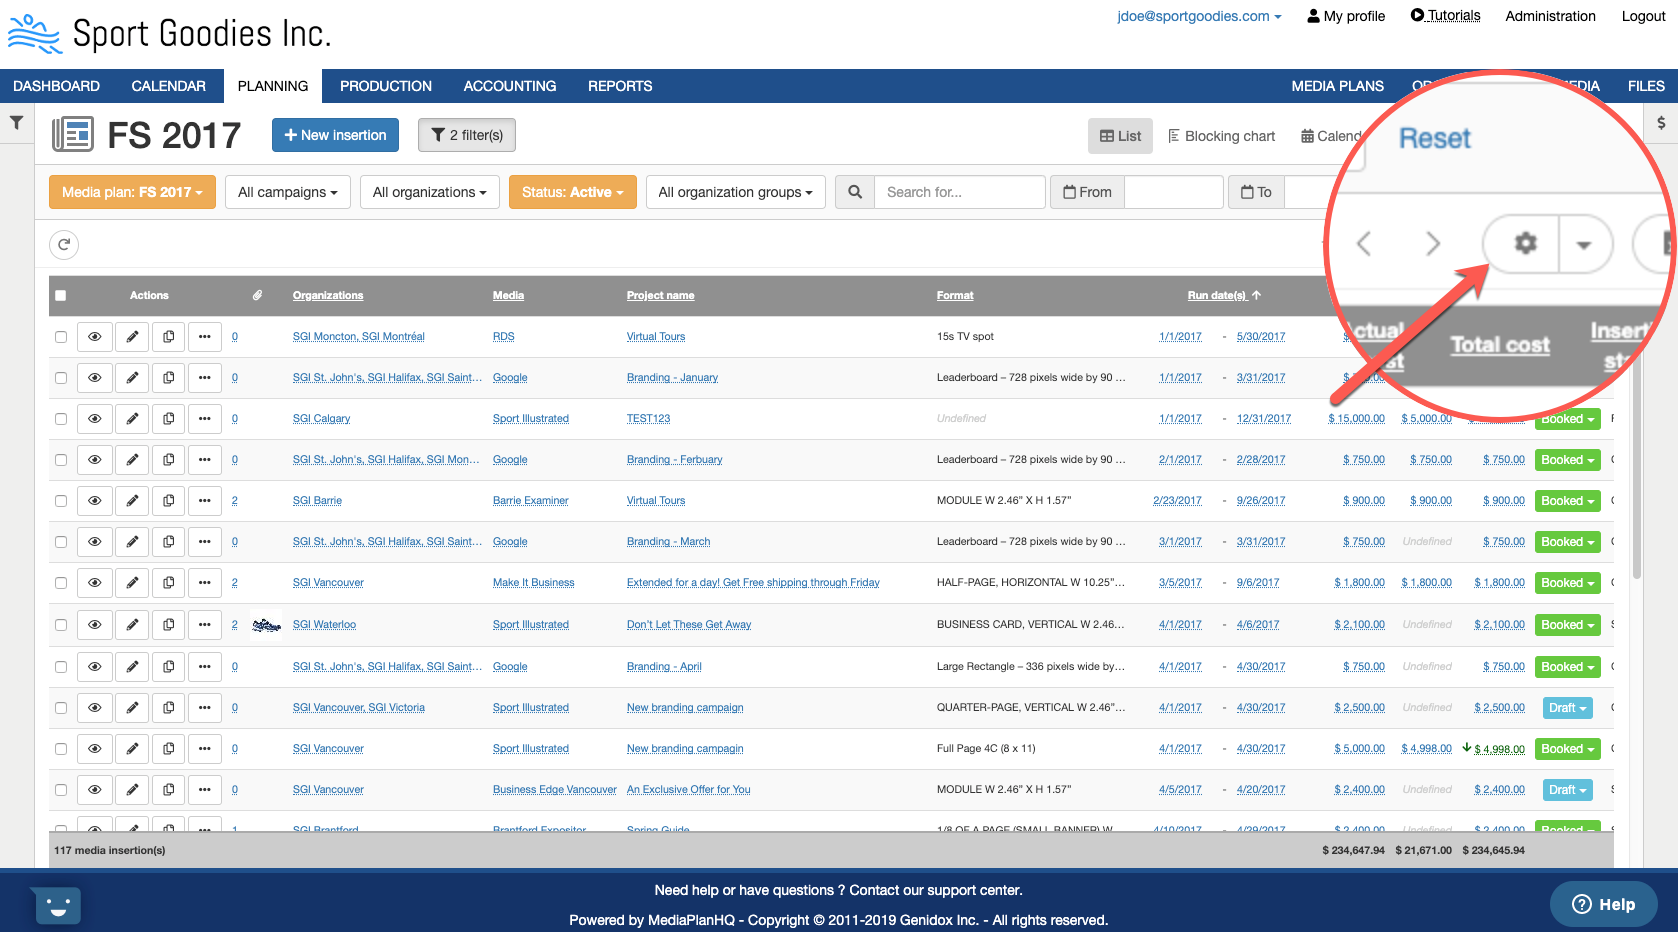Open the Virtual Tours project link for RDS
Viewport: 1678px width, 932px height.
point(656,337)
